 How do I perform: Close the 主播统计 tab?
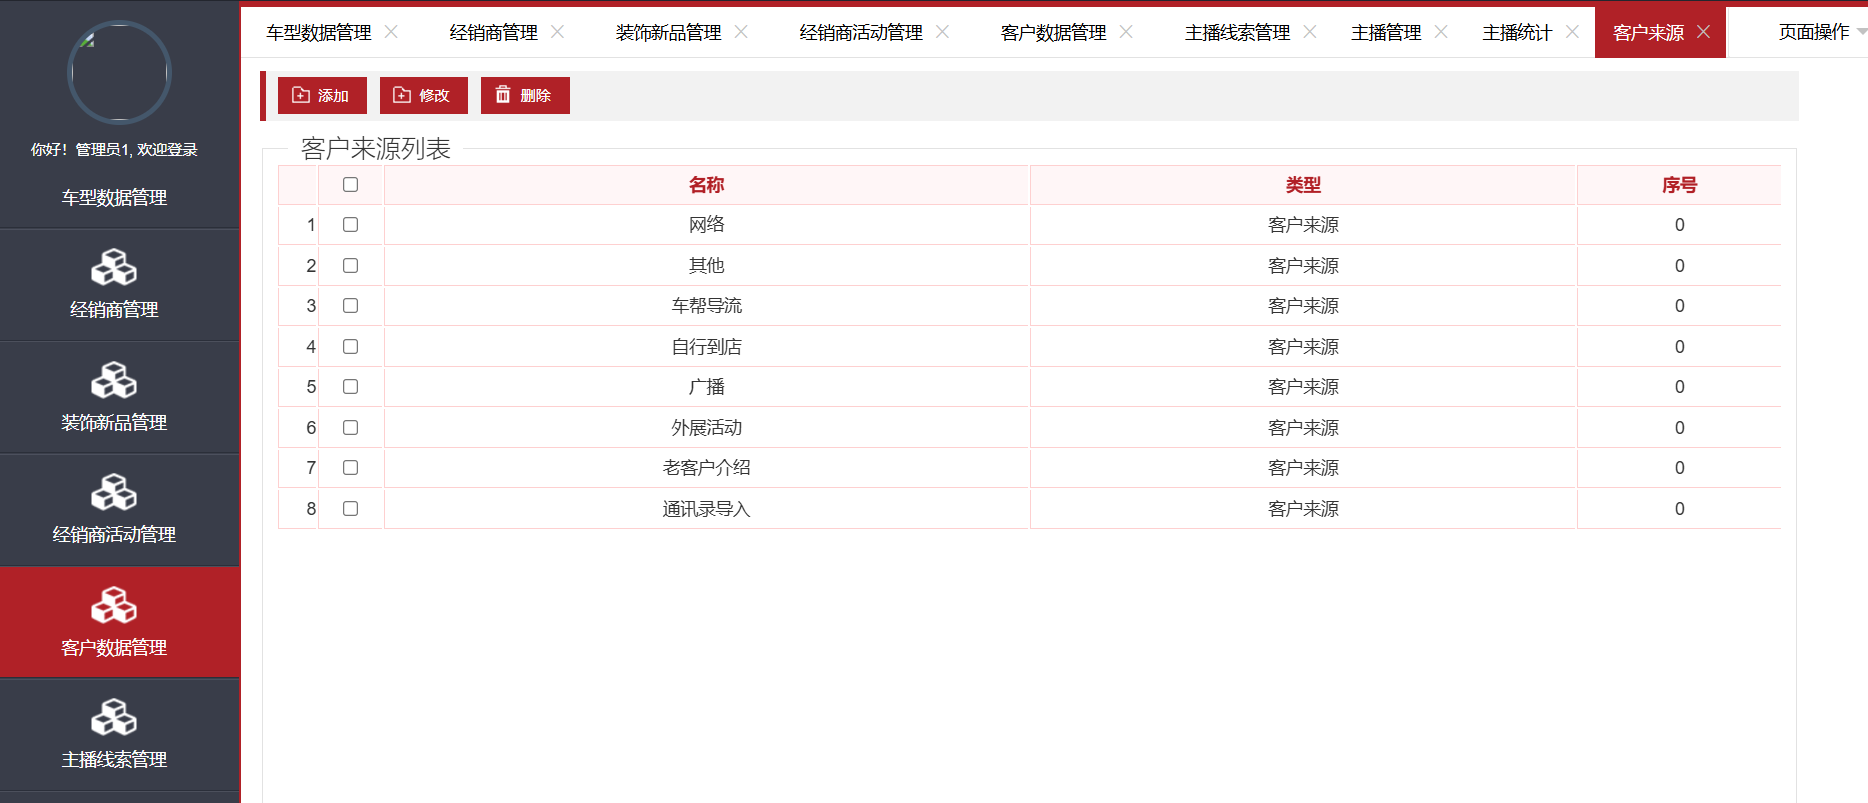coord(1572,32)
